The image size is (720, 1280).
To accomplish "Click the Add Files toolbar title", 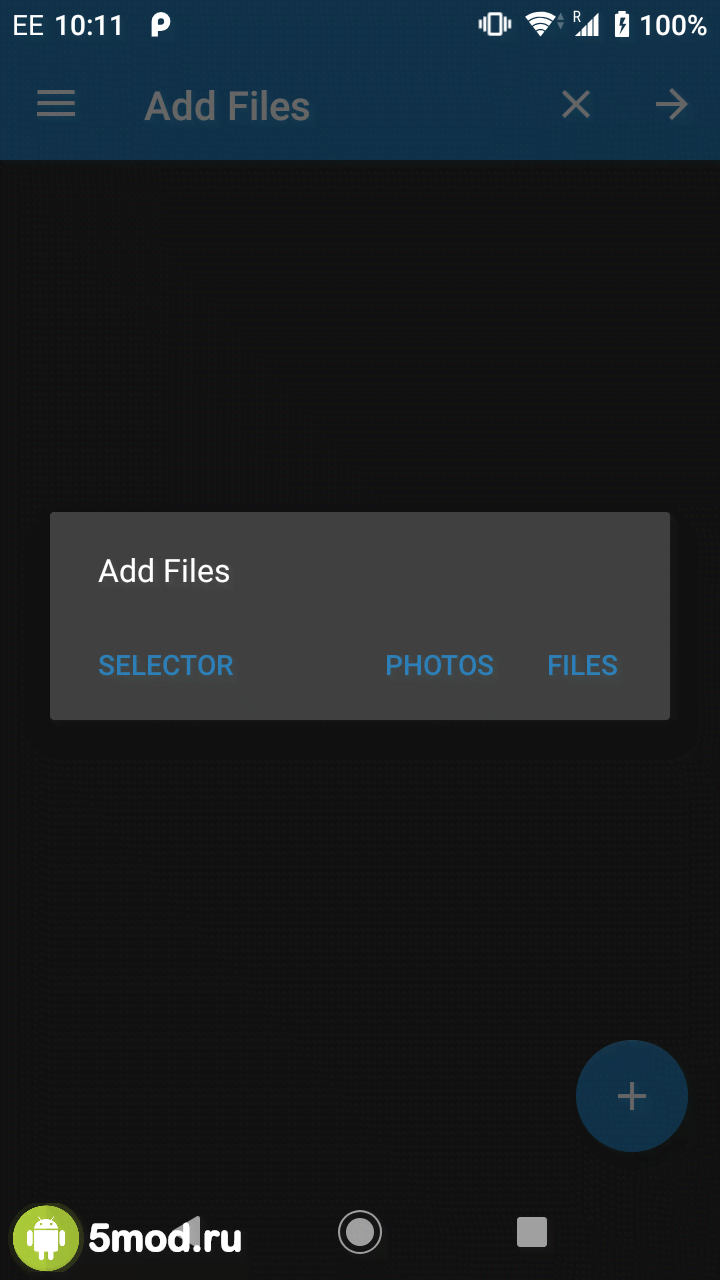I will click(227, 106).
